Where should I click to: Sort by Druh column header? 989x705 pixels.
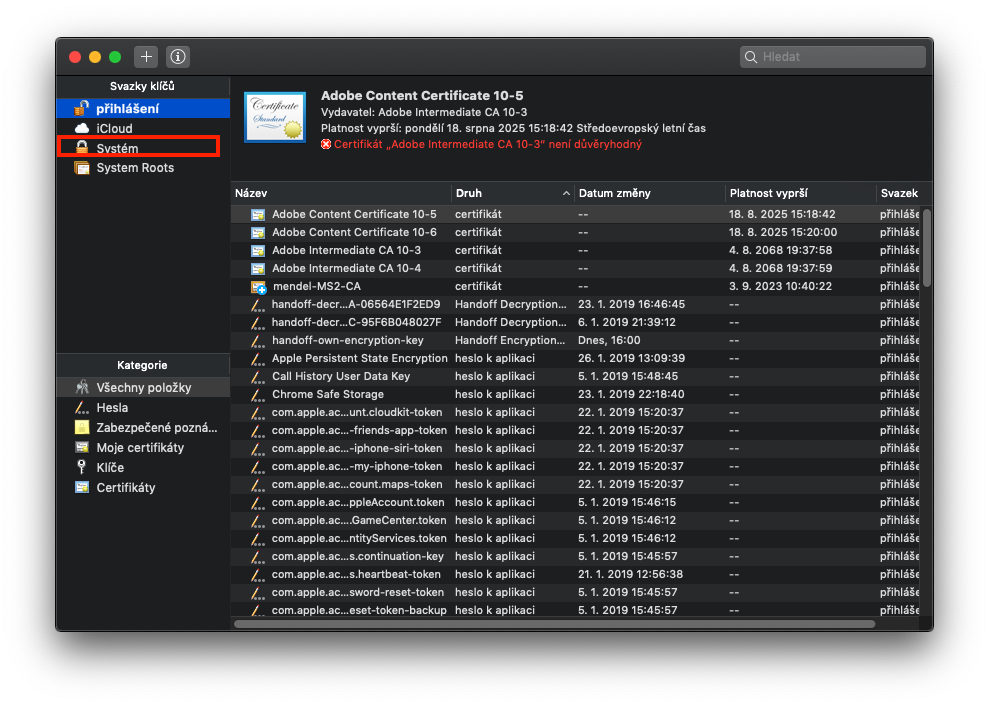tap(513, 193)
